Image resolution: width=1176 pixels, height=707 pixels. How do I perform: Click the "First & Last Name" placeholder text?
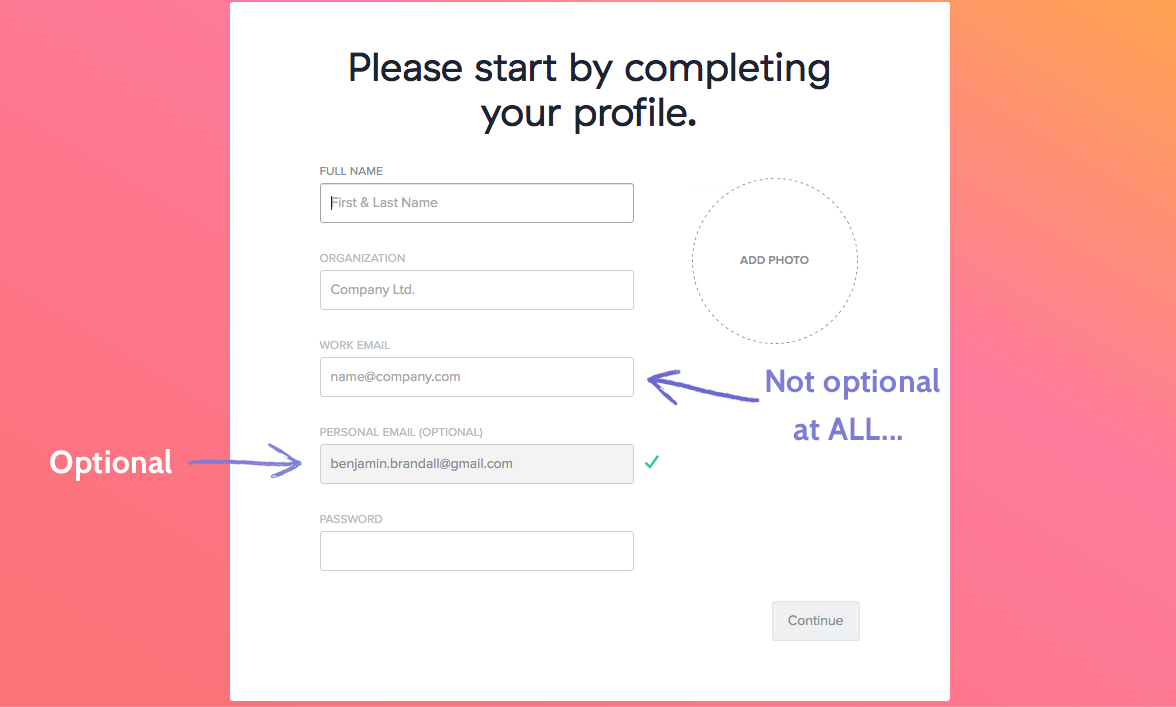[x=385, y=202]
